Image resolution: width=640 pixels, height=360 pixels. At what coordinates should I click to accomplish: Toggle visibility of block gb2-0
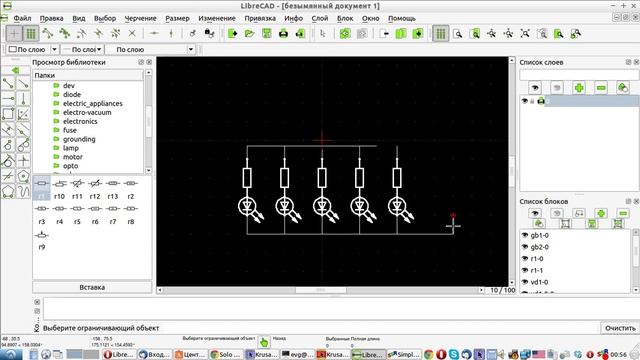pos(525,247)
